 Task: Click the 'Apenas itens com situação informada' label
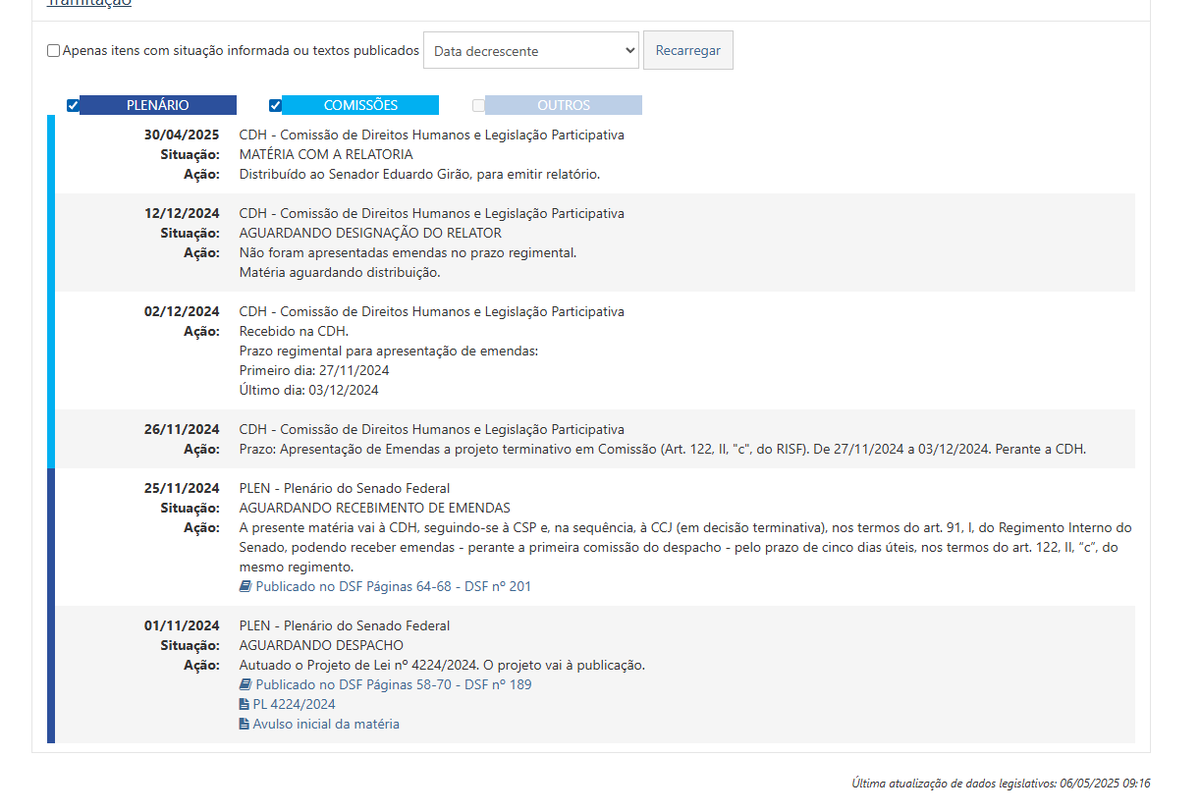click(241, 51)
